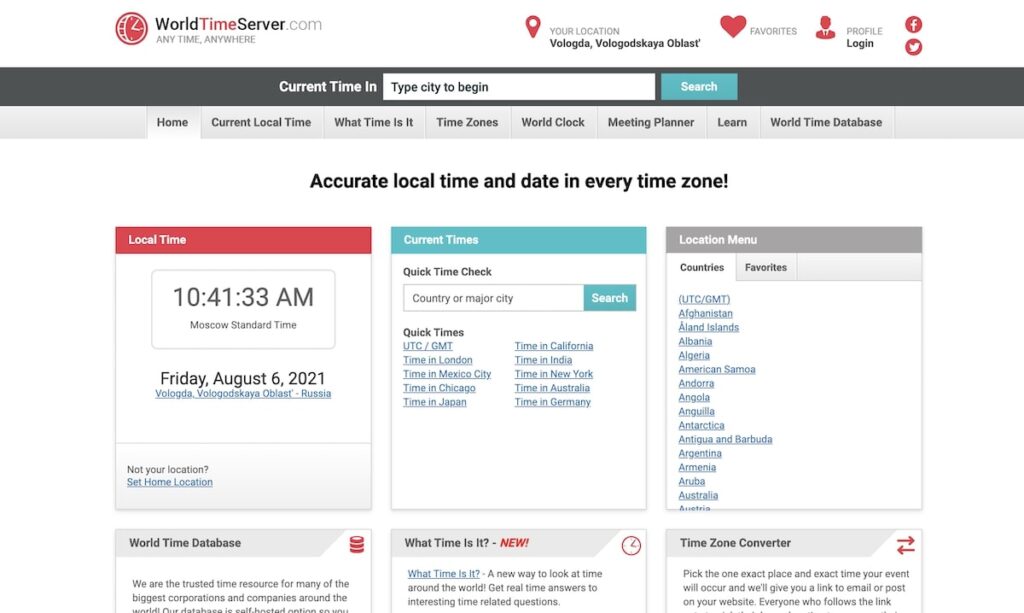
Task: Go to What Time Is It menu
Action: [374, 122]
